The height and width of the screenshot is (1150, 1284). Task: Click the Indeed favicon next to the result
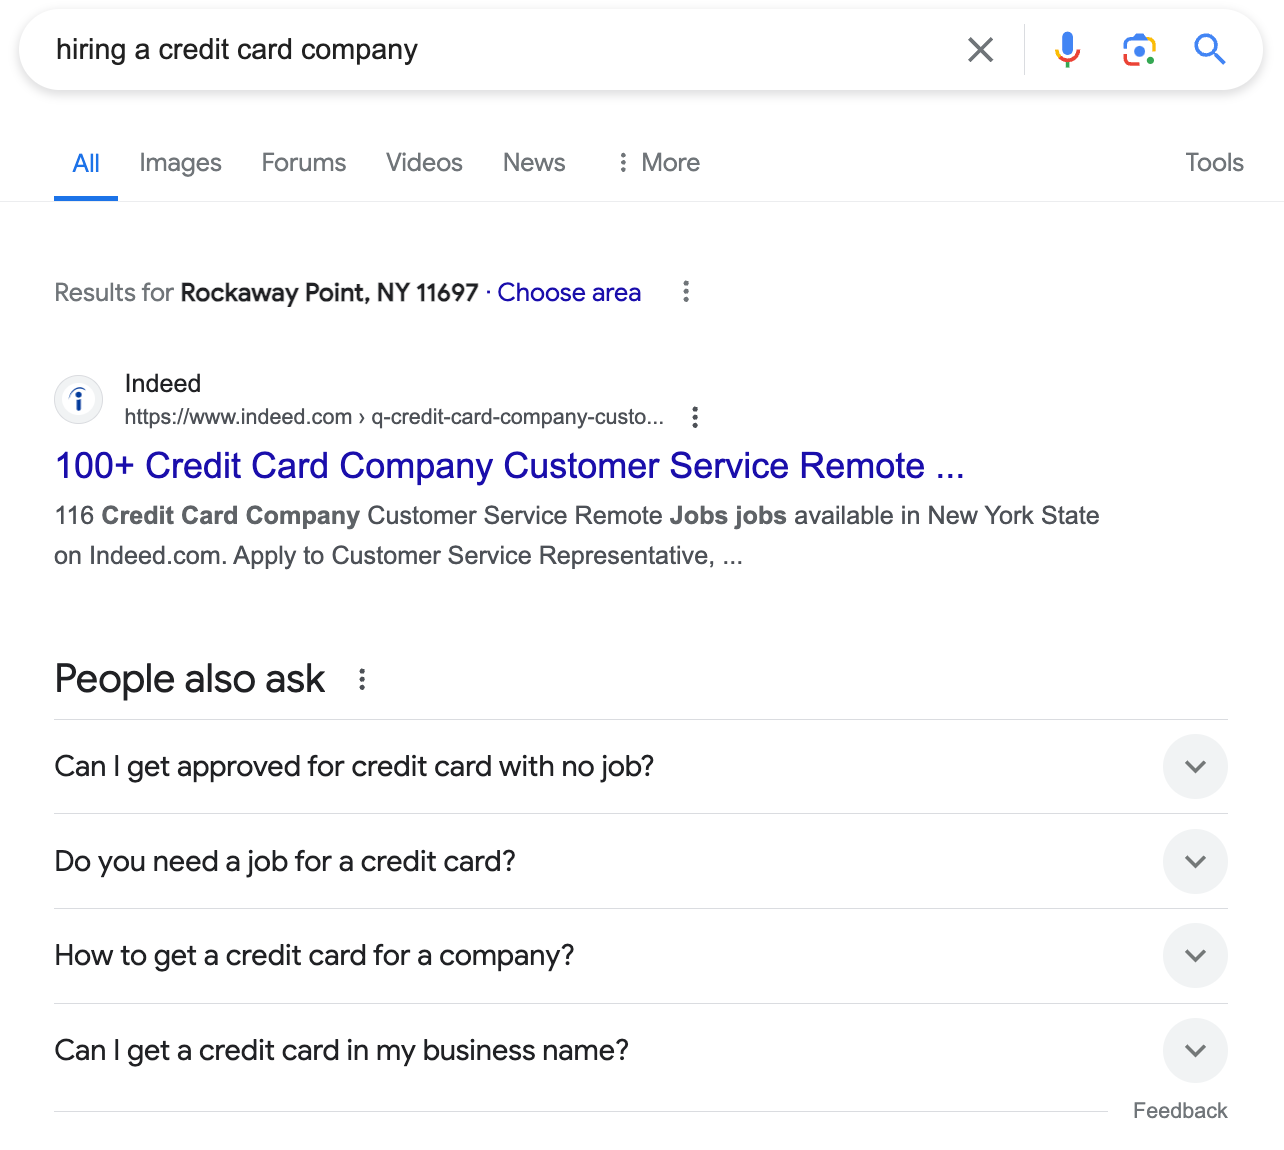(x=78, y=398)
